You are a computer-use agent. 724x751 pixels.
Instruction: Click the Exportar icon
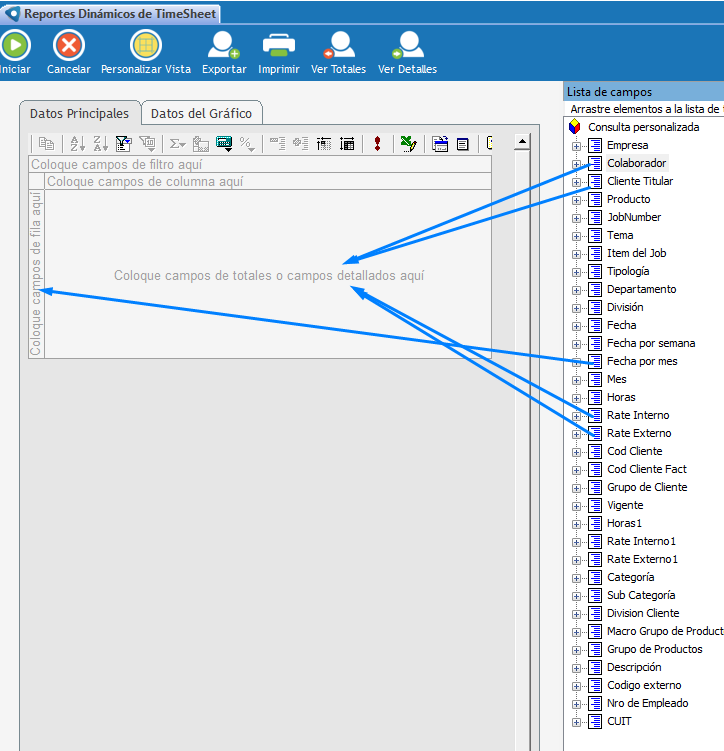click(223, 46)
